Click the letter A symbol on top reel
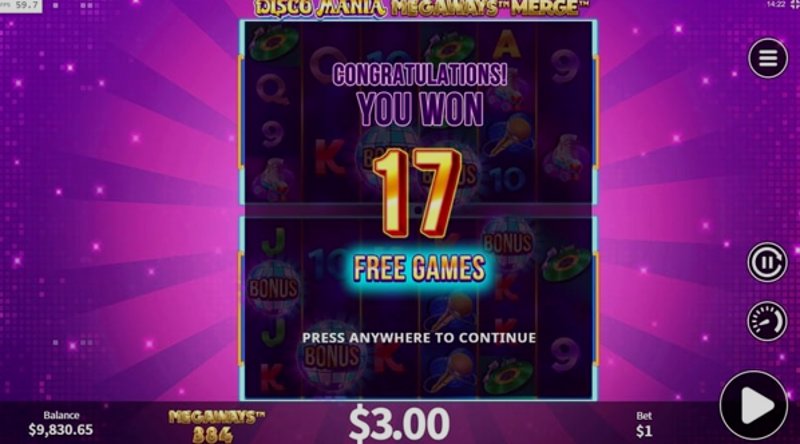Screen dimensions: 800x444 (506, 47)
